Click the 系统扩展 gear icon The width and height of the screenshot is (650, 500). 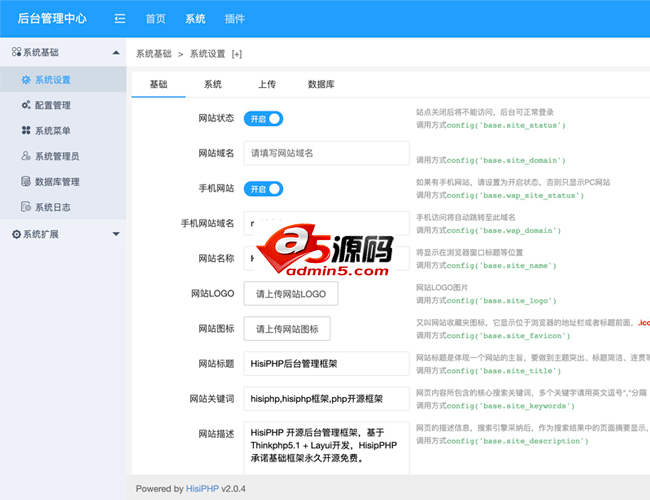pos(15,234)
